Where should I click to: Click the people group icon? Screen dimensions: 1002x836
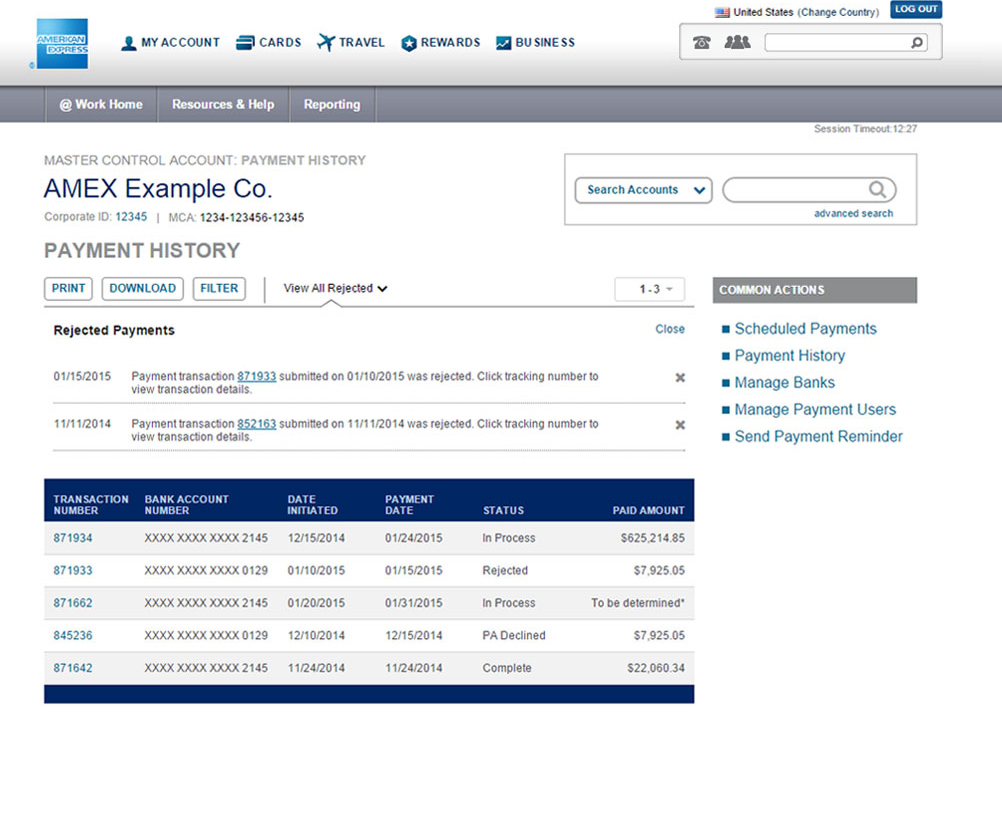737,42
